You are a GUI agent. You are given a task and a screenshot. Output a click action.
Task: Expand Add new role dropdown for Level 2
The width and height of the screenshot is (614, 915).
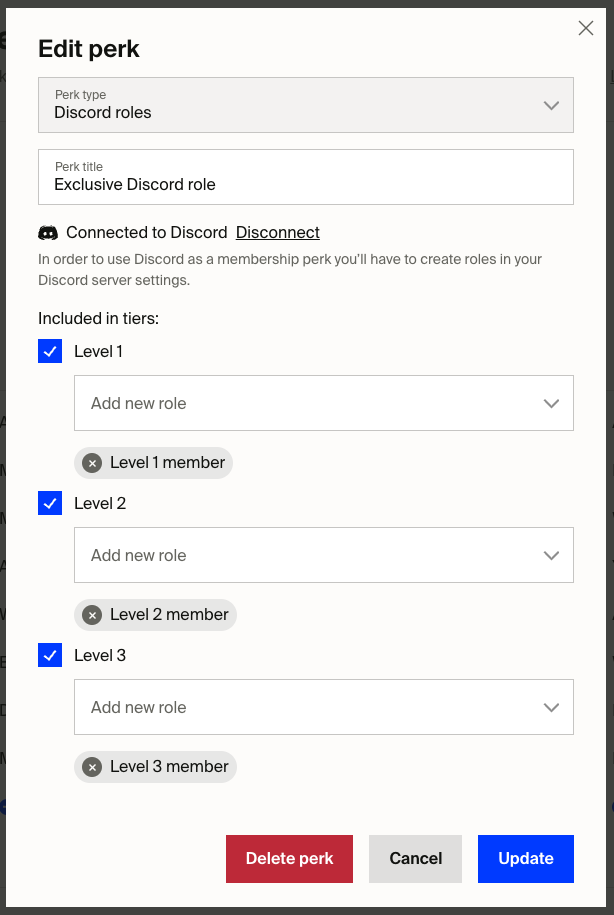(x=323, y=555)
